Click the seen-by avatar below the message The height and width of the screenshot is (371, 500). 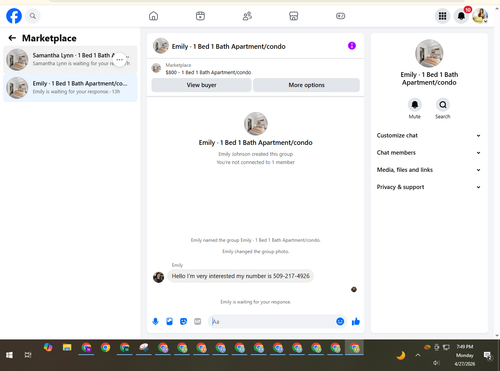click(x=354, y=289)
